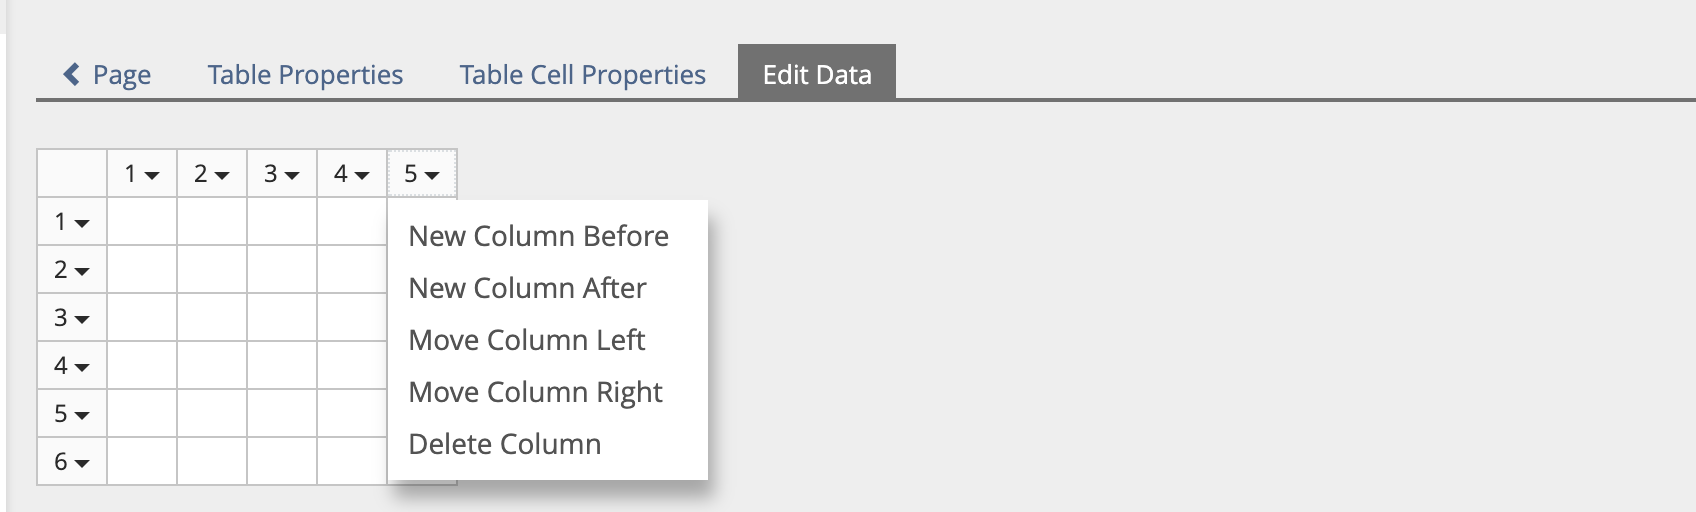The height and width of the screenshot is (512, 1696).
Task: Switch to Table Cell Properties tab
Action: click(582, 75)
